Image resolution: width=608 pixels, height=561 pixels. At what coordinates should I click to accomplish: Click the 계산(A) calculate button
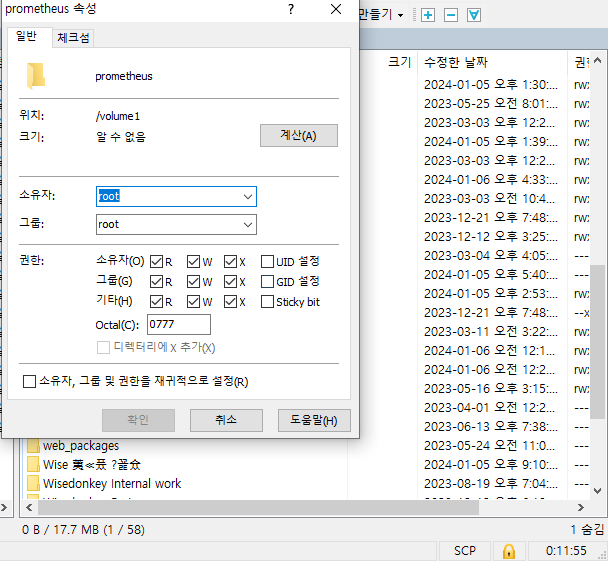tap(299, 135)
